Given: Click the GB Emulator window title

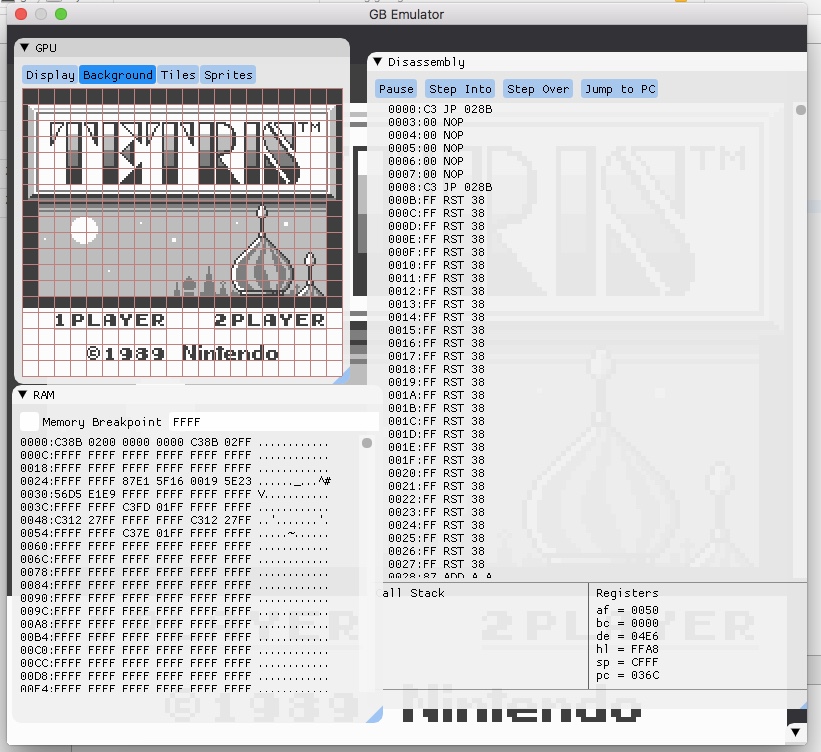Looking at the screenshot, I should coord(406,14).
